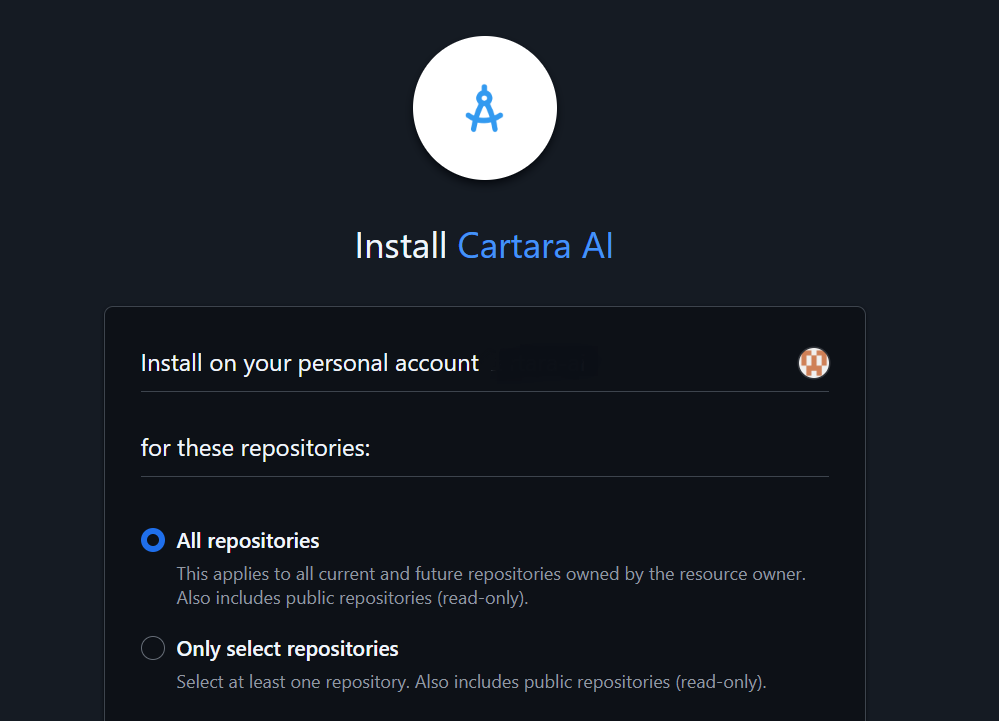
Task: Open the Cartara AI link in the title
Action: (534, 246)
